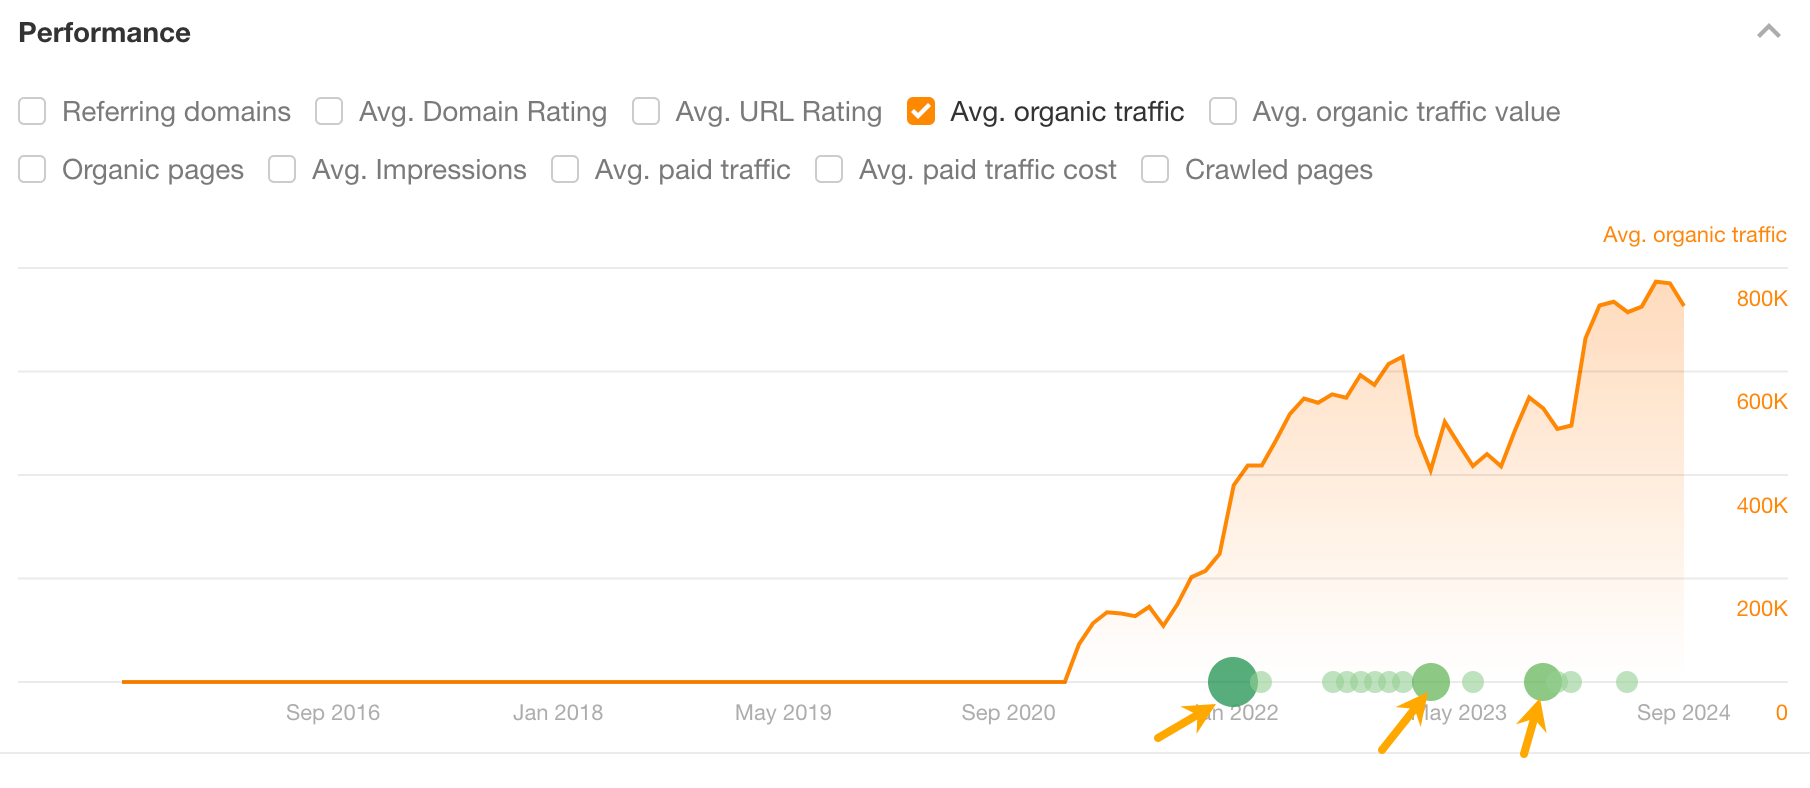
Task: Enable the Organic pages checkbox
Action: 33,169
